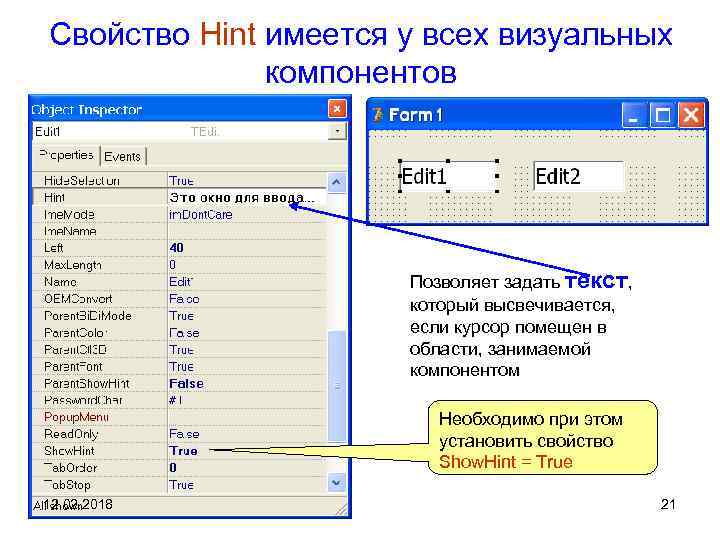Select the MaxLength property
This screenshot has height=540, width=720.
pos(72,265)
